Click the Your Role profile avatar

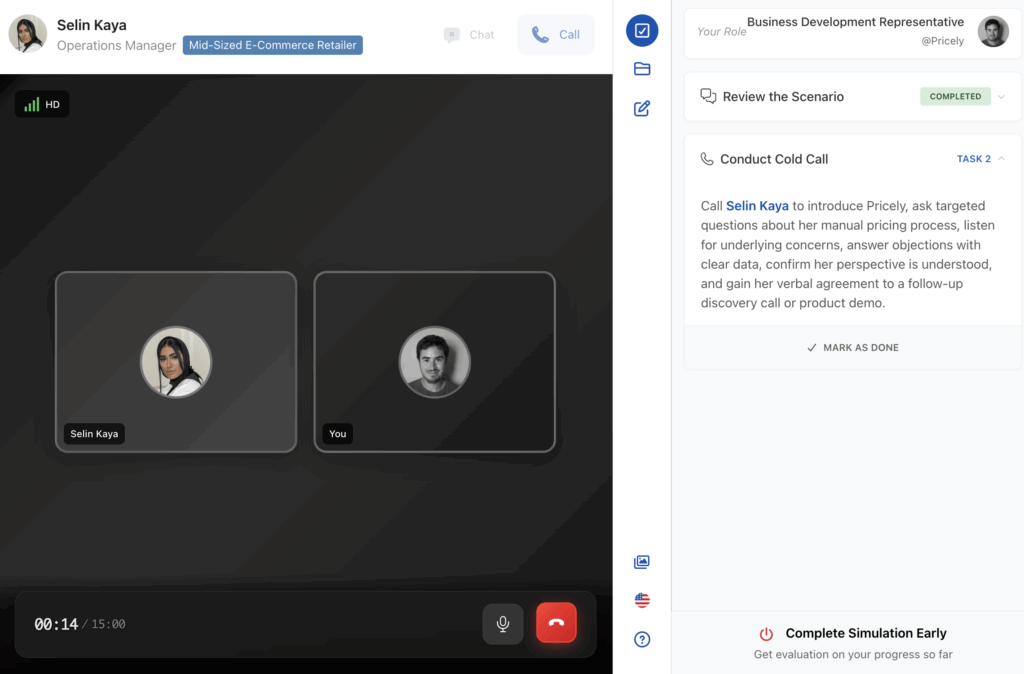pos(993,31)
